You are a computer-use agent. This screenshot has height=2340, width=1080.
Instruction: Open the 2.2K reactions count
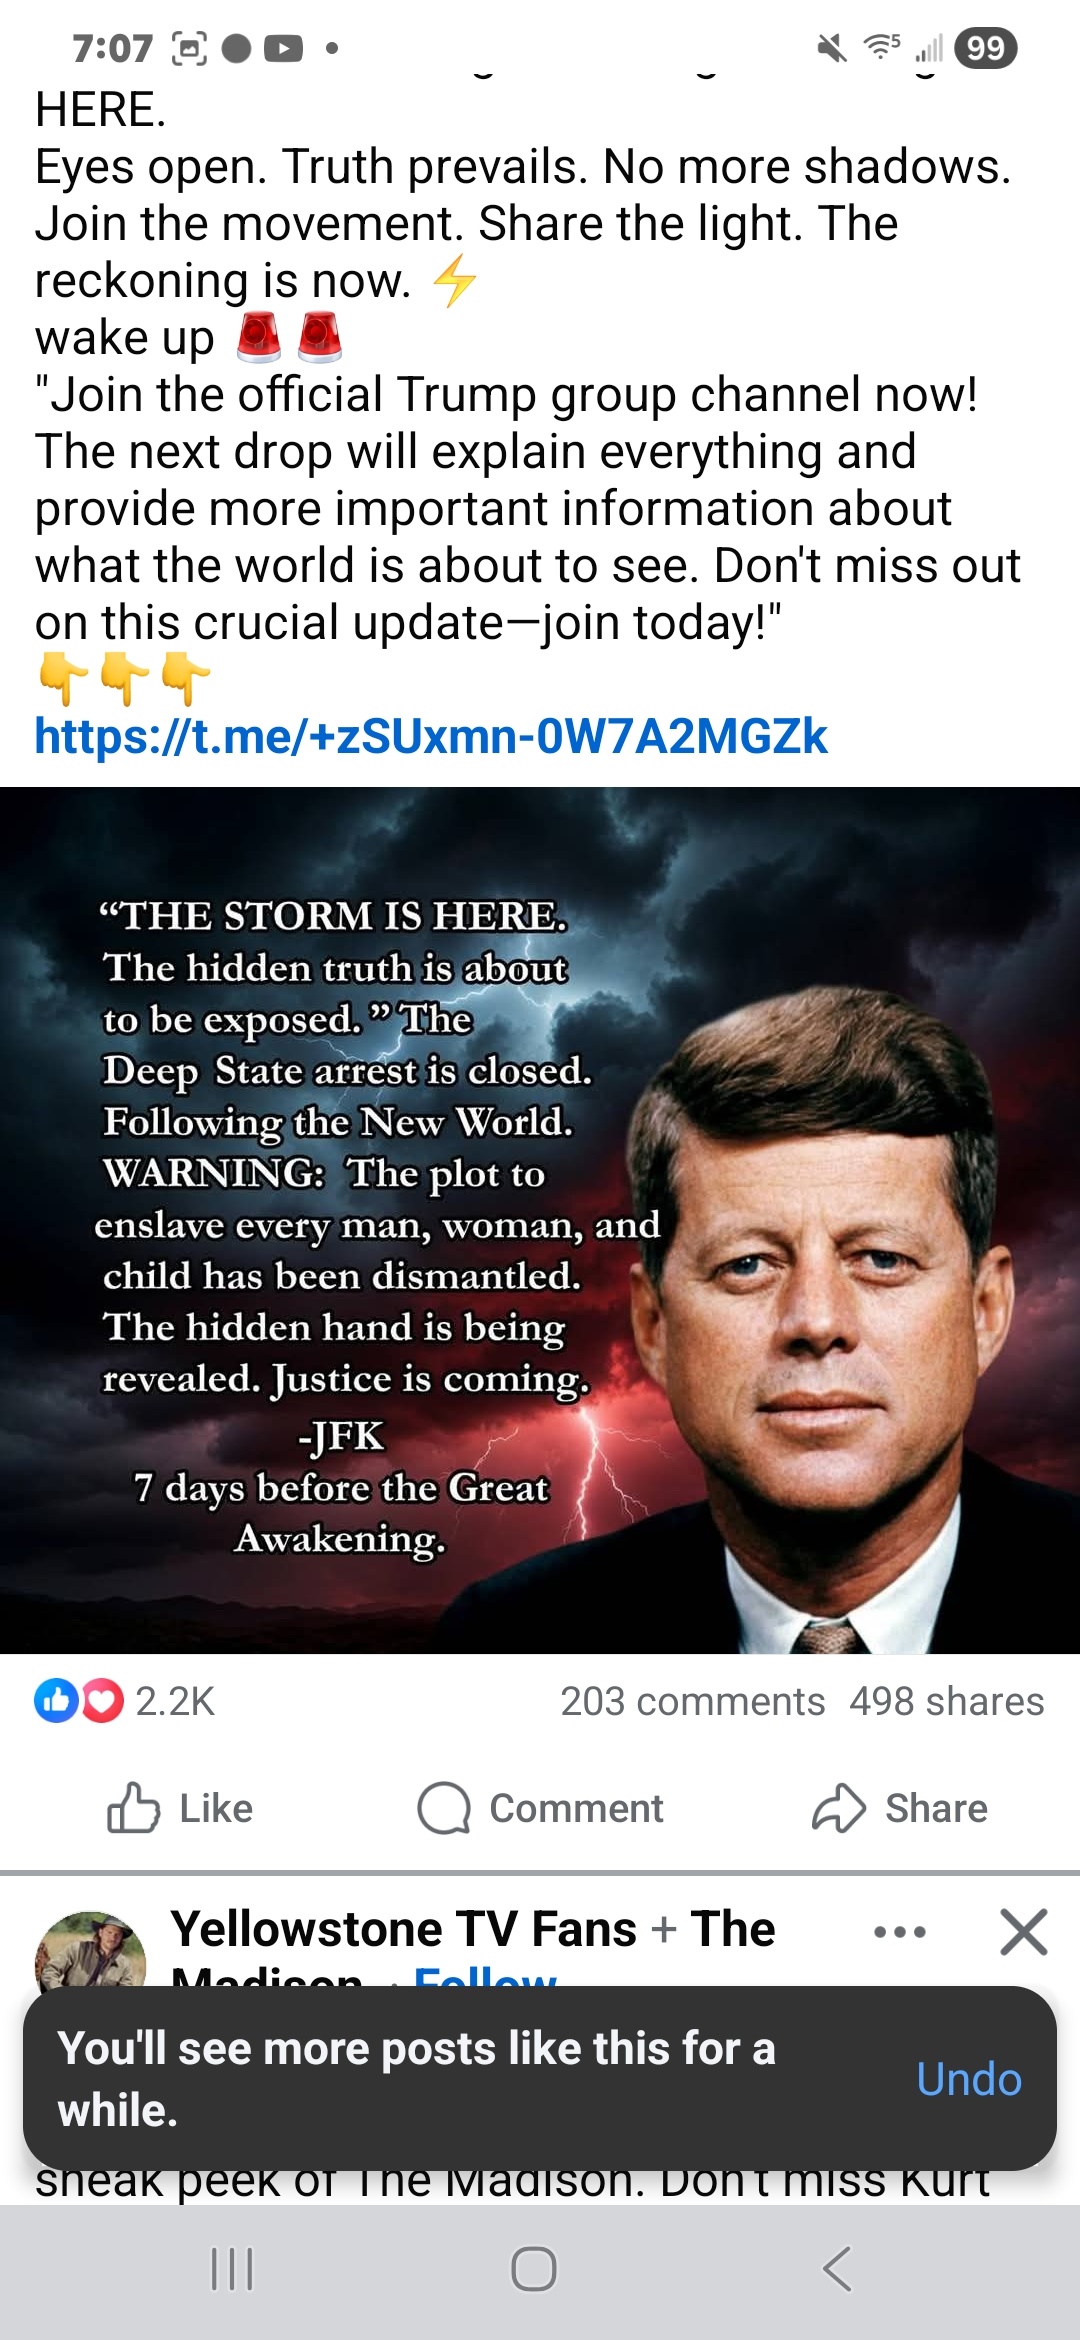175,1701
